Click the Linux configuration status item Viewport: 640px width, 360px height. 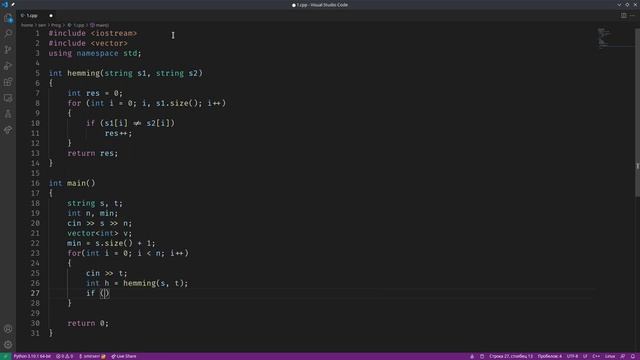pos(610,356)
